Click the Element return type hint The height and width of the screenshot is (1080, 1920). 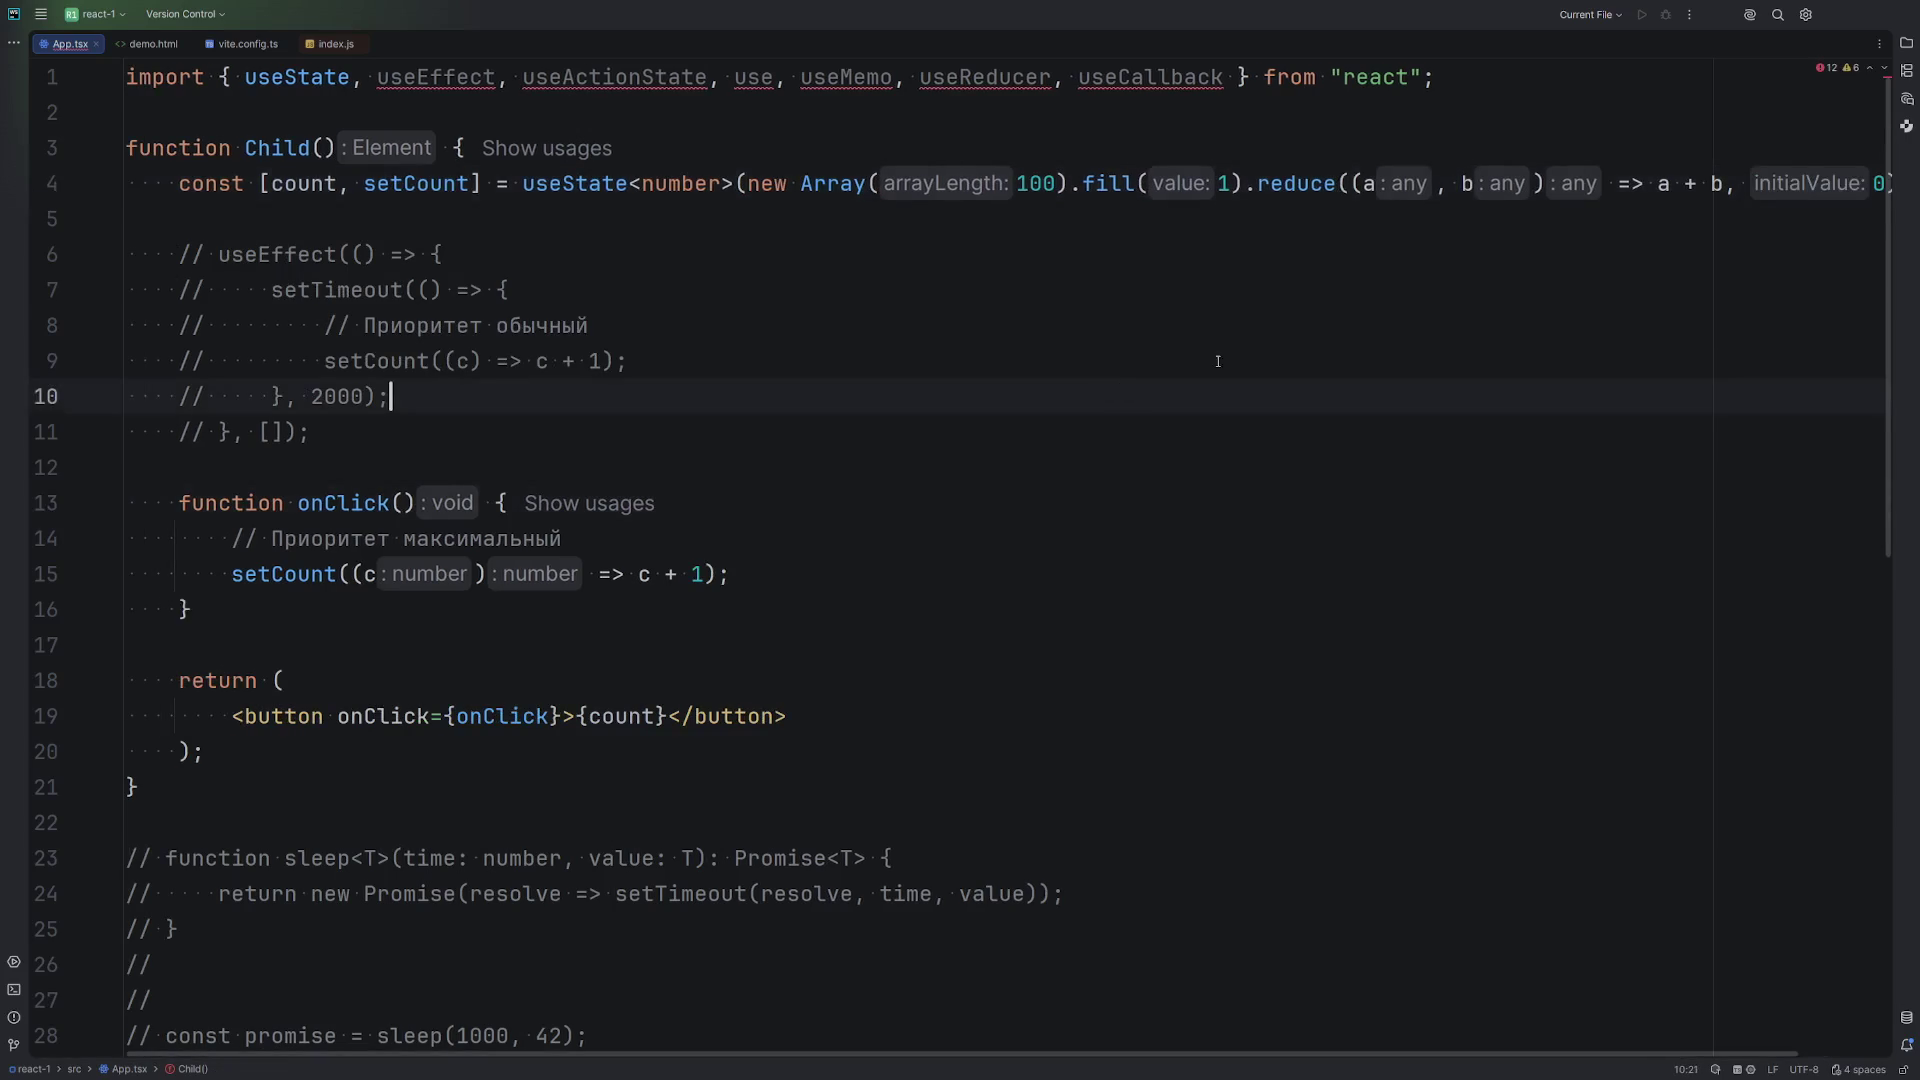click(386, 148)
